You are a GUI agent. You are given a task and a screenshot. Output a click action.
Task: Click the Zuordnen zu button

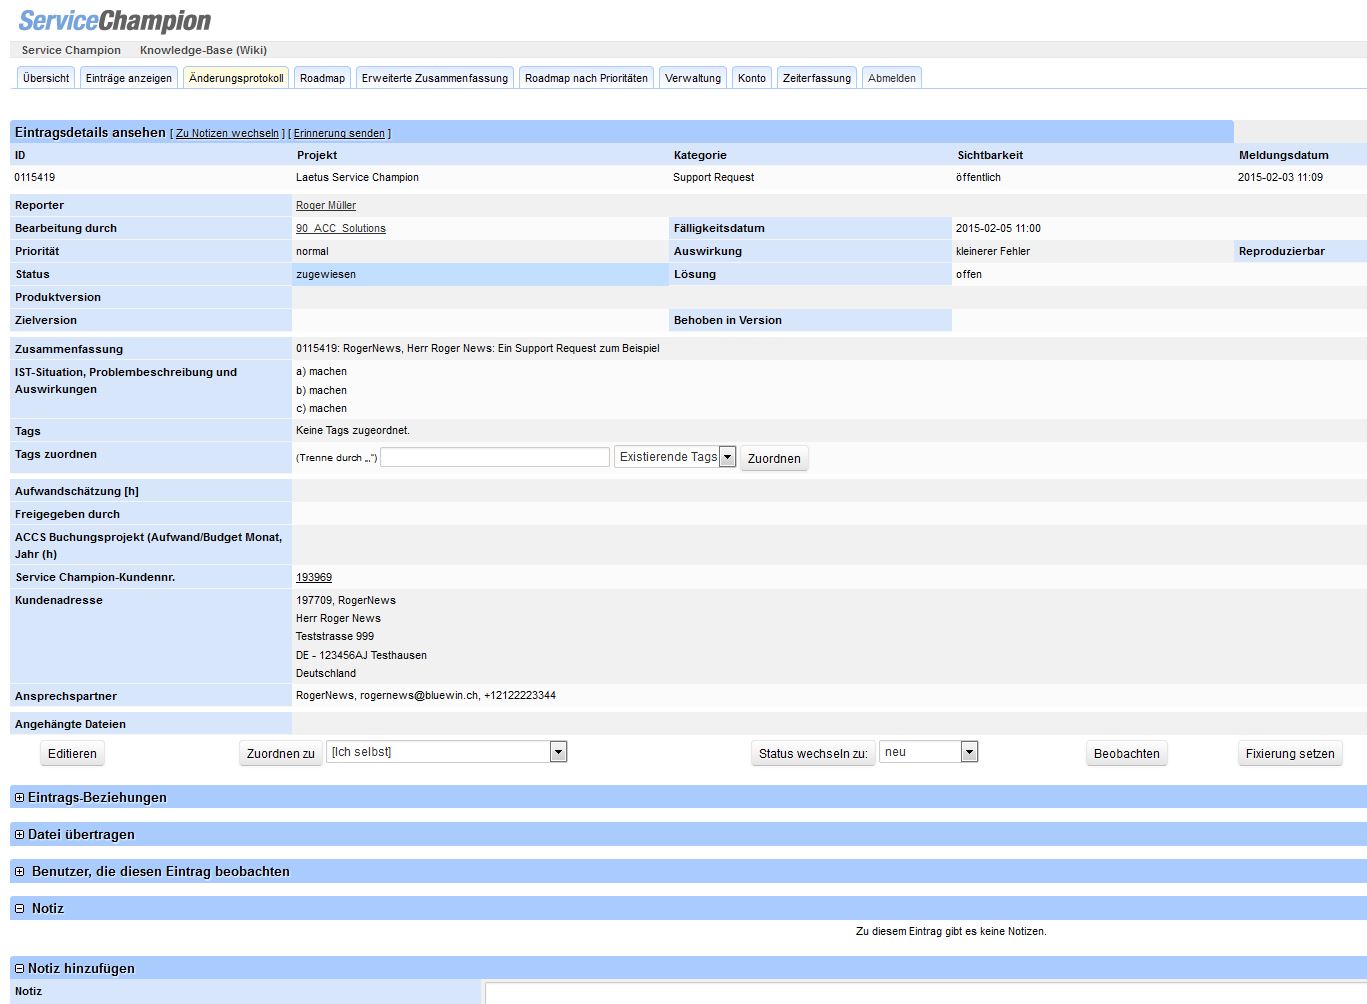tap(280, 753)
